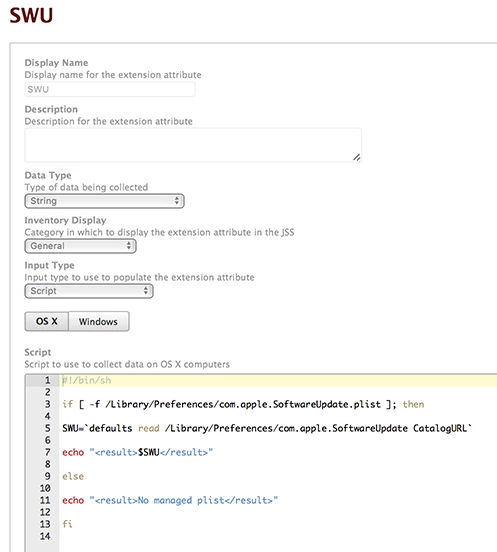Click the 'Display Name' field label

(x=56, y=63)
